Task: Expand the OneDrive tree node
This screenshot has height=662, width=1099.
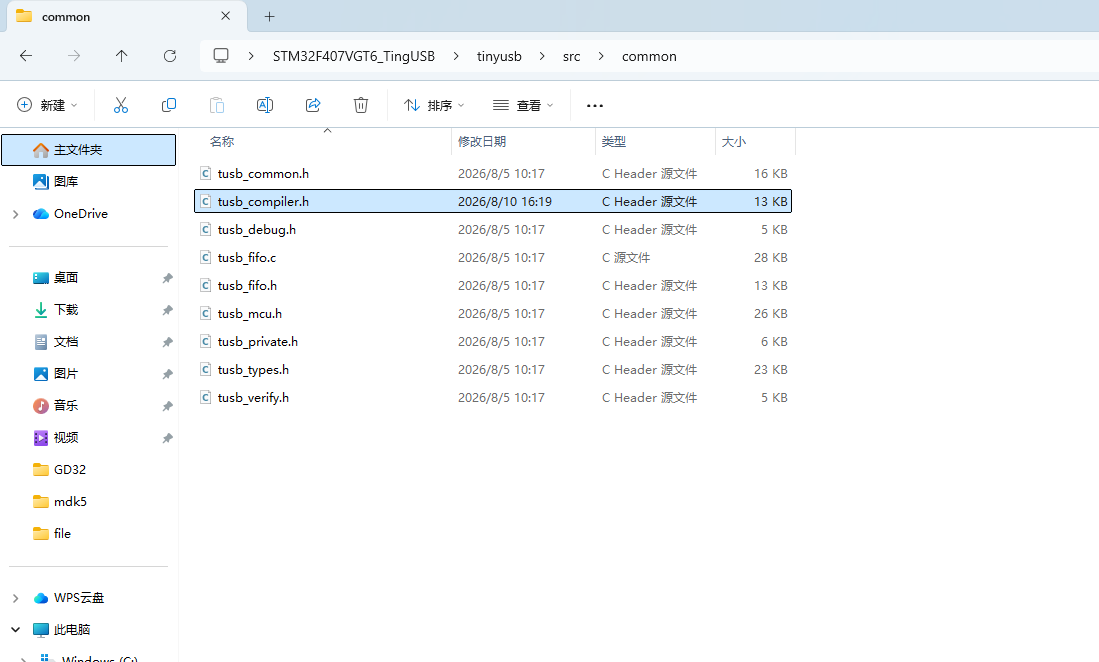Action: (15, 214)
